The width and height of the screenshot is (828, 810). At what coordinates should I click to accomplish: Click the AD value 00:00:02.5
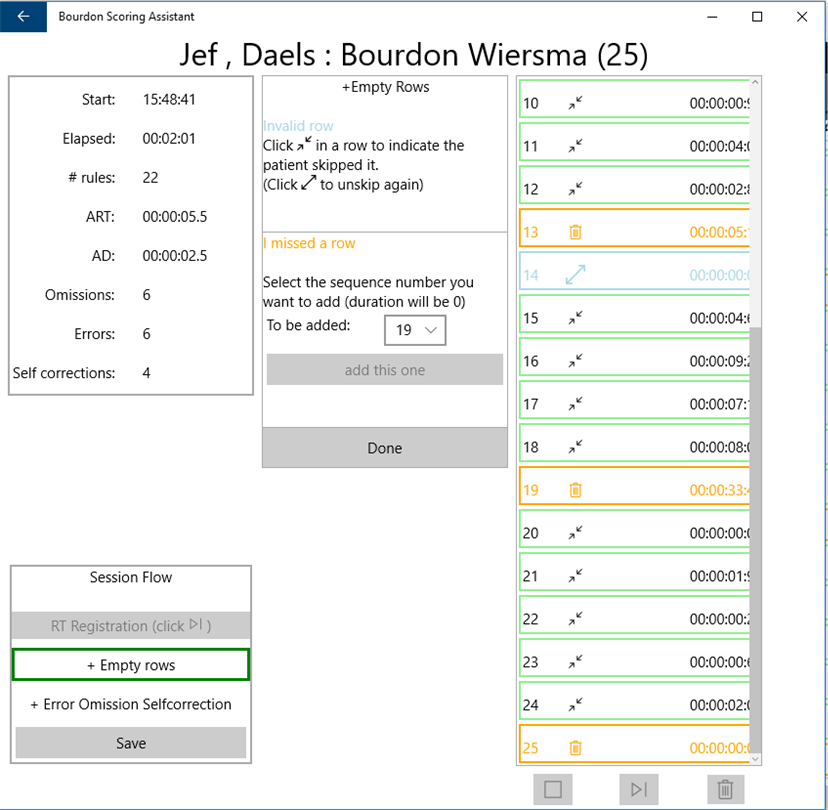coord(175,256)
